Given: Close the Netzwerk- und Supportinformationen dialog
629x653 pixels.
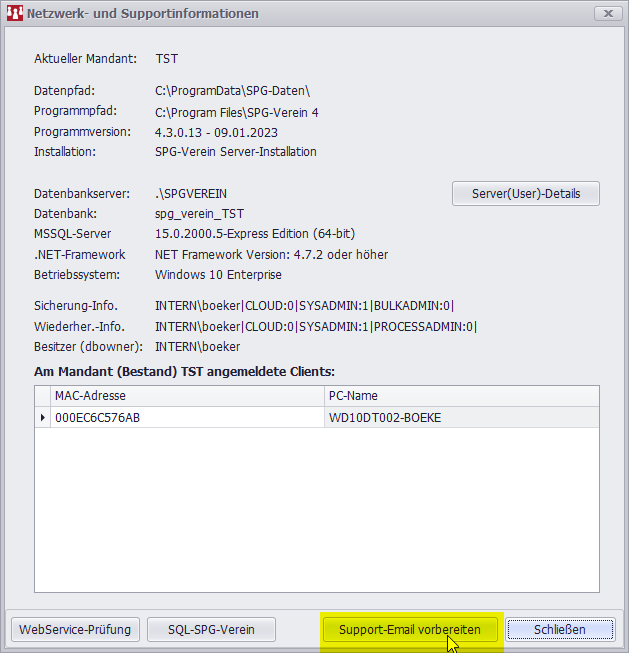Looking at the screenshot, I should pos(607,14).
